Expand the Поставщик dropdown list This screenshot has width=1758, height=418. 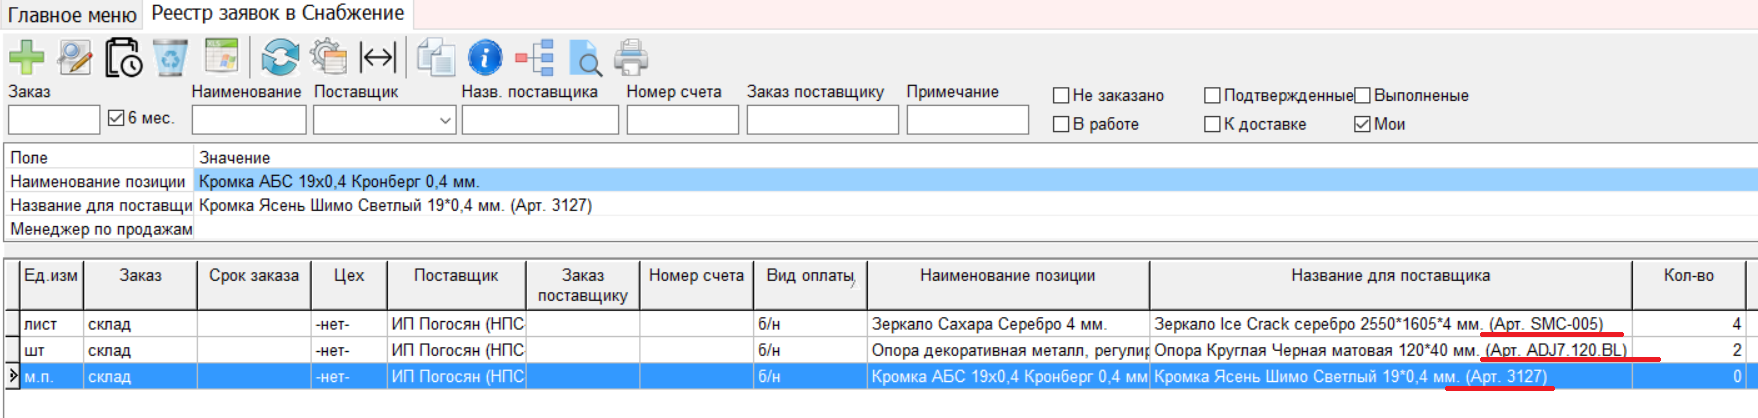click(445, 120)
